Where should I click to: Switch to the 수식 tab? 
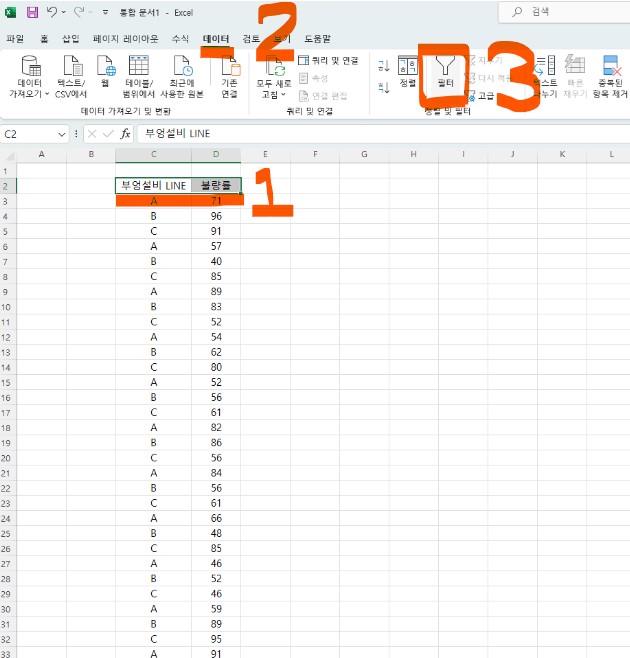pos(180,39)
